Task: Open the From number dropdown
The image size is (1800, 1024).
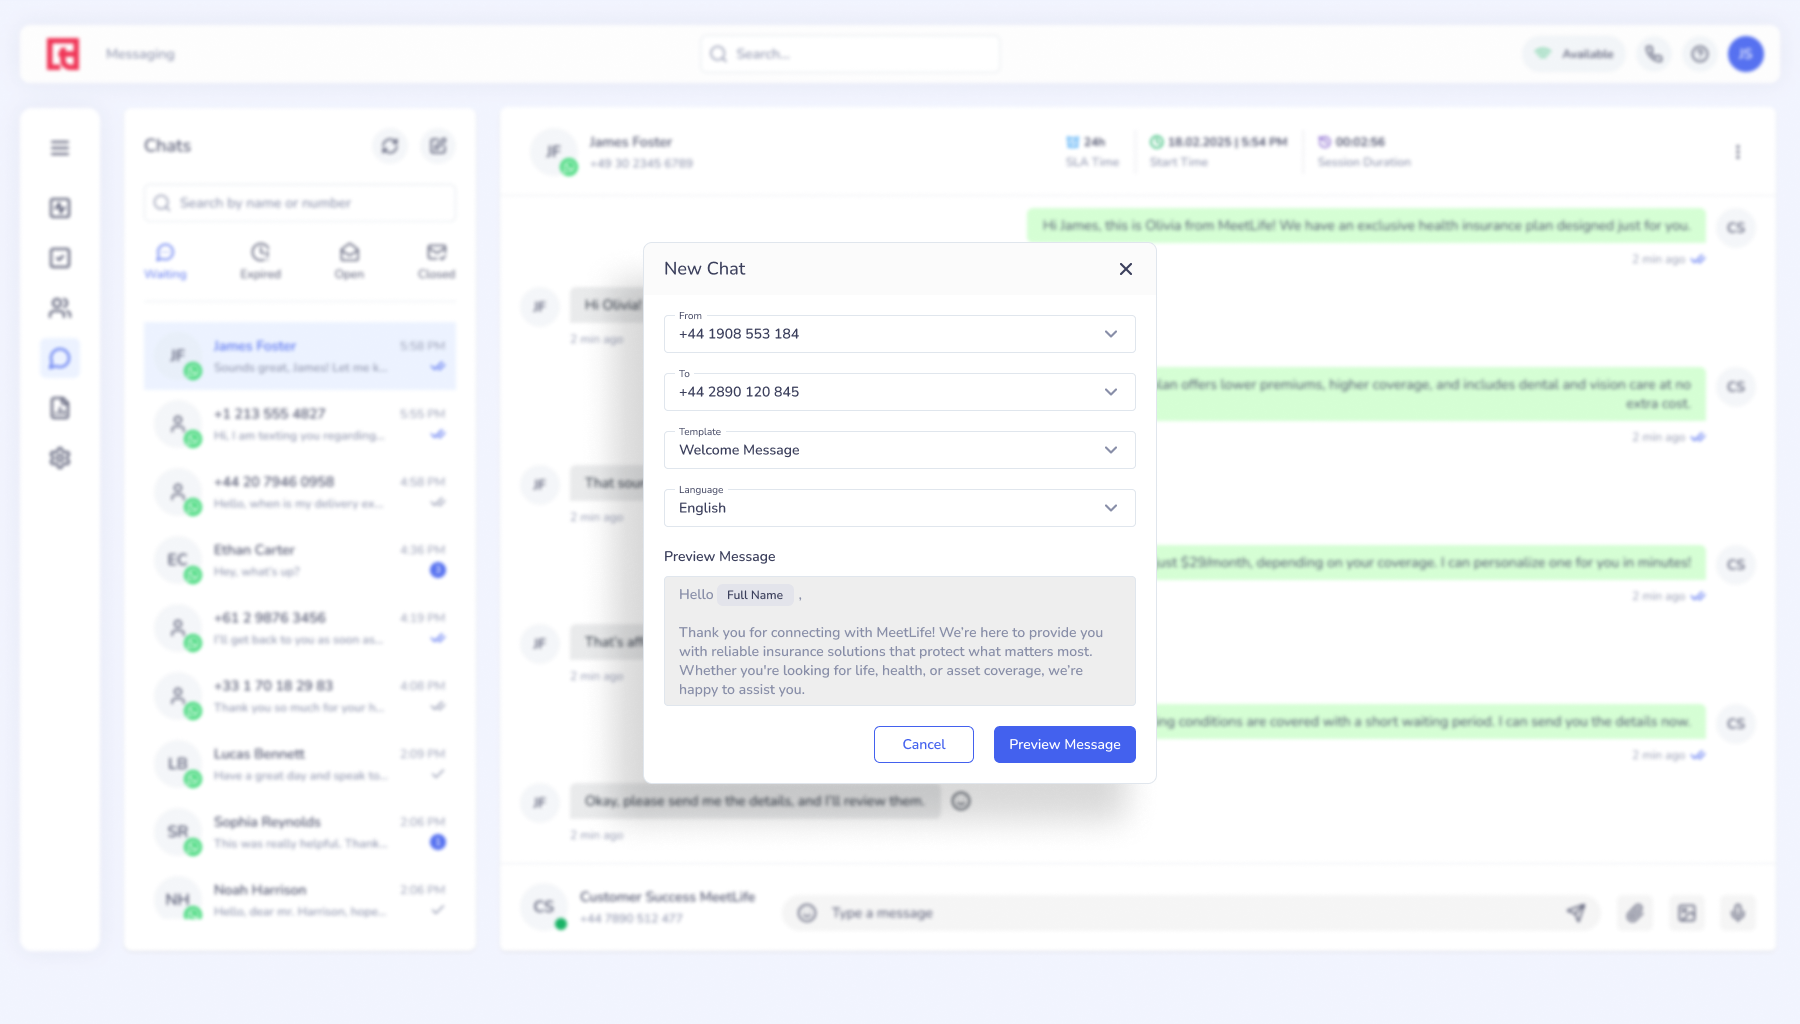Action: click(x=899, y=334)
